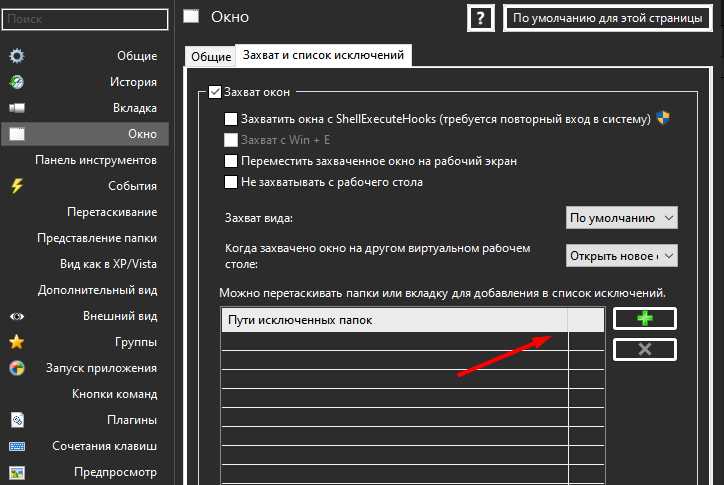This screenshot has height=485, width=724.
Task: Open help with the question mark button
Action: point(481,19)
